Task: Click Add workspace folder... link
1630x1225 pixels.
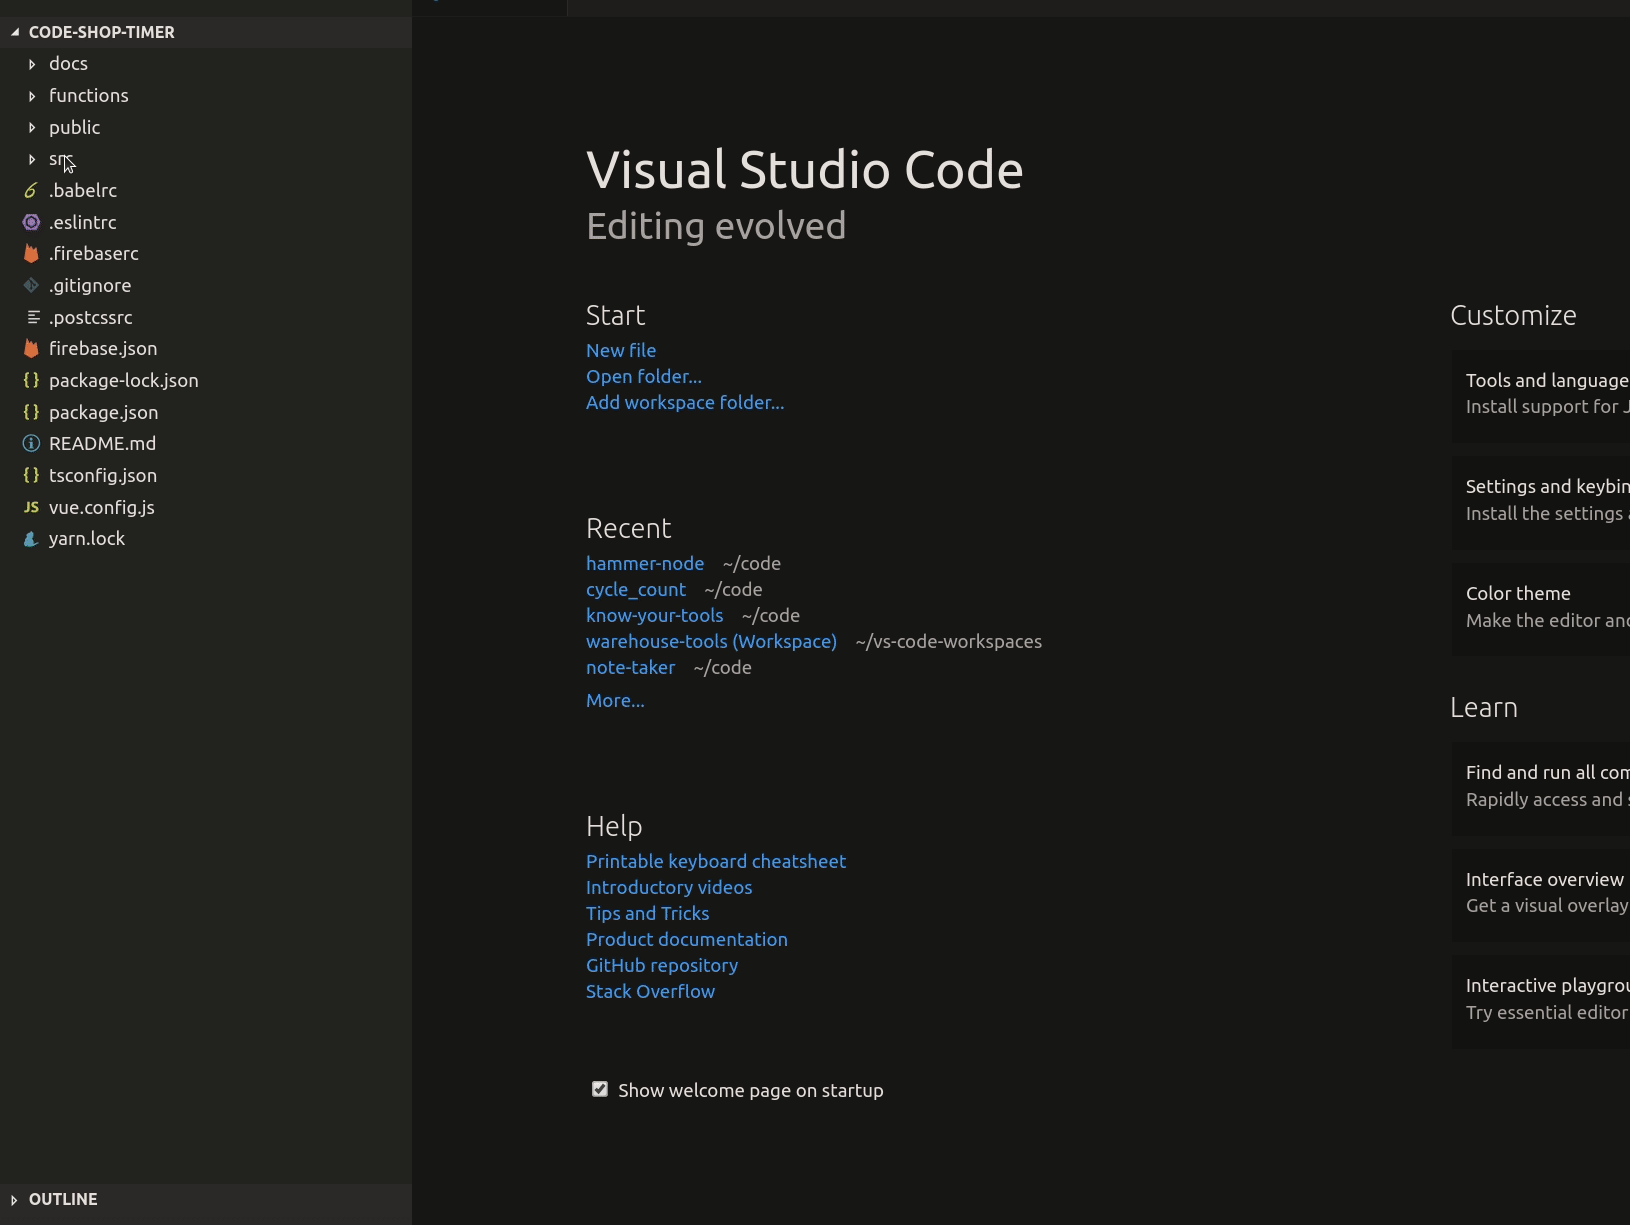Action: coord(685,402)
